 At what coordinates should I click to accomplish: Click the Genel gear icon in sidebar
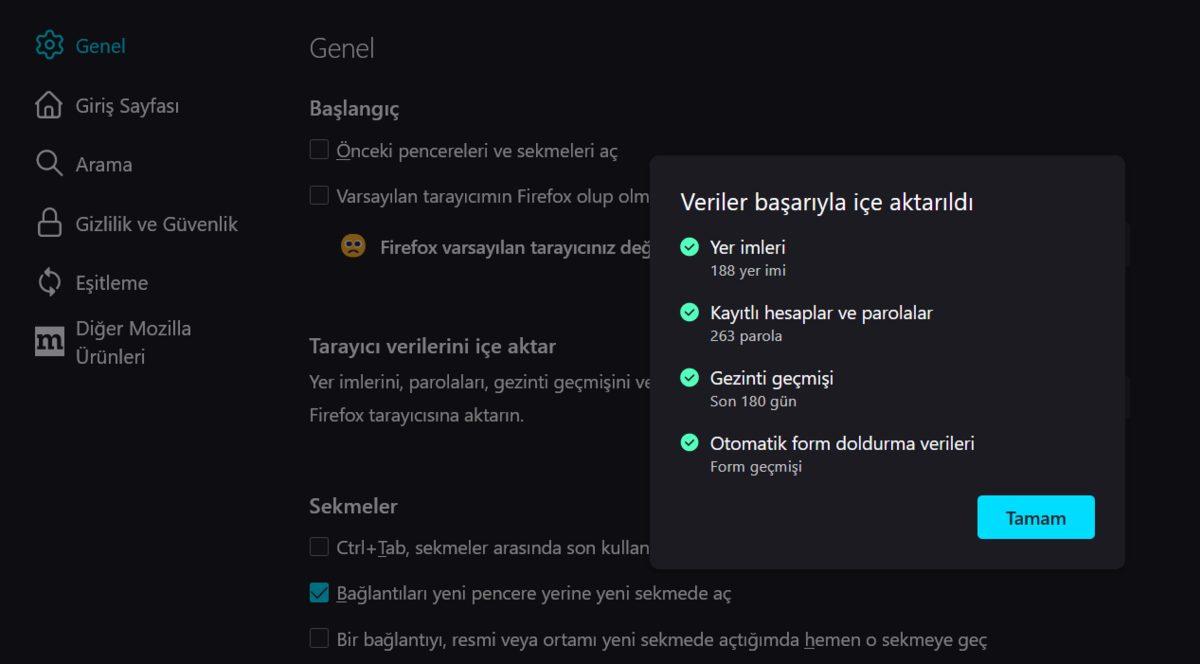pyautogui.click(x=47, y=45)
